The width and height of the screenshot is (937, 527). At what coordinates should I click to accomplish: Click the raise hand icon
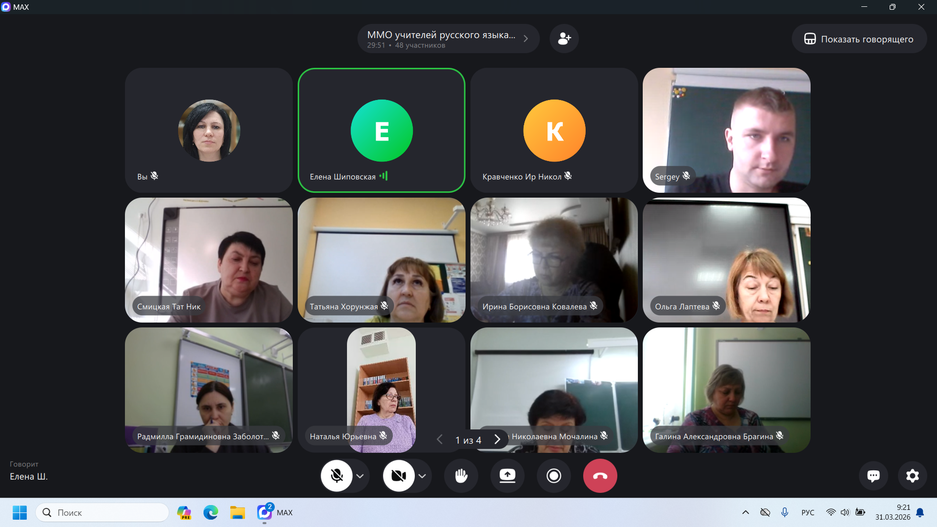tap(461, 476)
